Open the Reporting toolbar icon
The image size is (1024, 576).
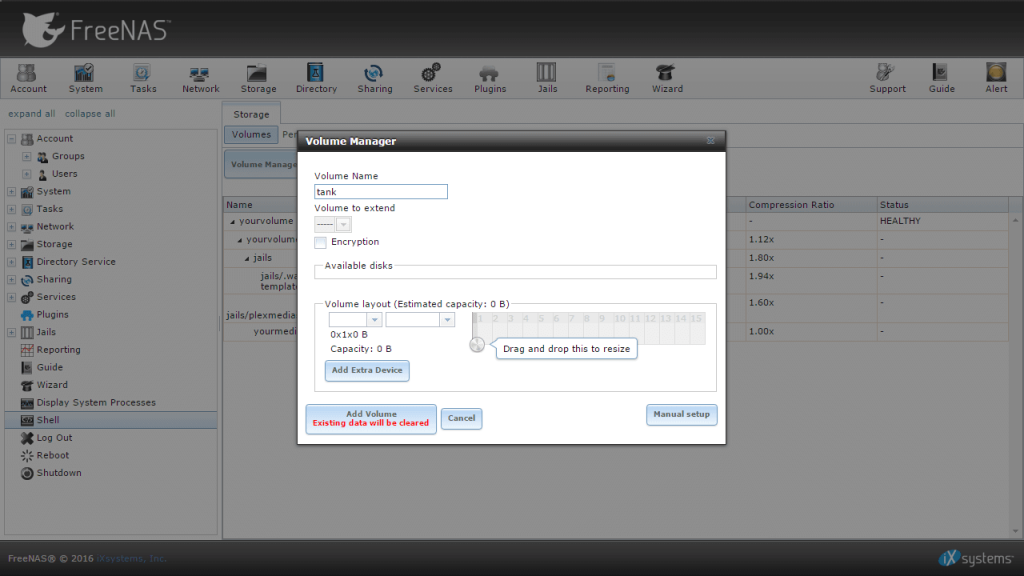[607, 78]
